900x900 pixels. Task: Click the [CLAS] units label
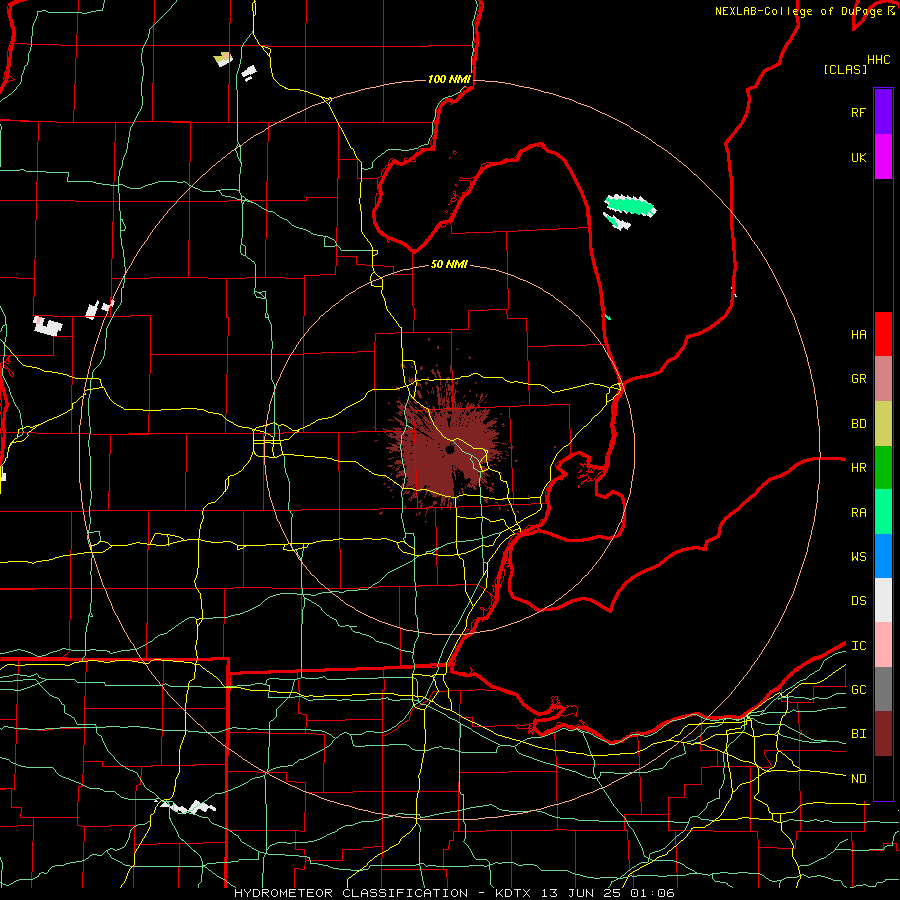845,69
